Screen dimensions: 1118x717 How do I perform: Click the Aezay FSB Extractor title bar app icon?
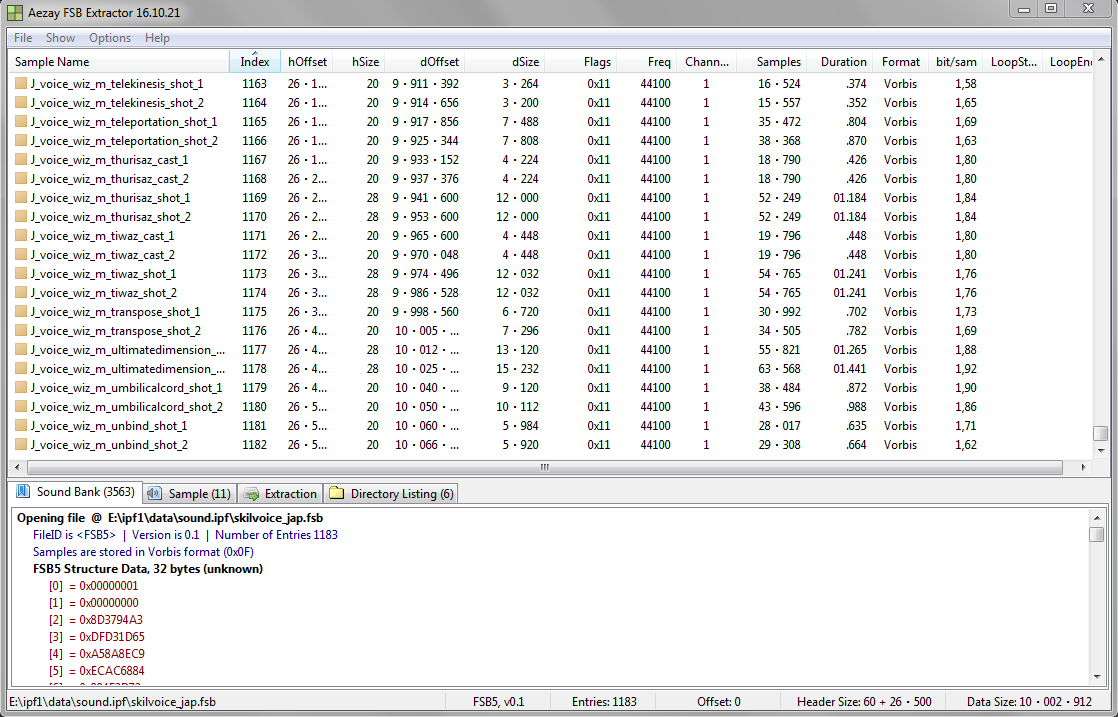[x=14, y=11]
